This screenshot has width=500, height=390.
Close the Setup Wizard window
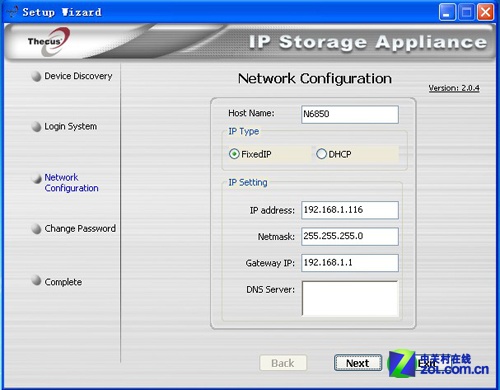(x=486, y=13)
